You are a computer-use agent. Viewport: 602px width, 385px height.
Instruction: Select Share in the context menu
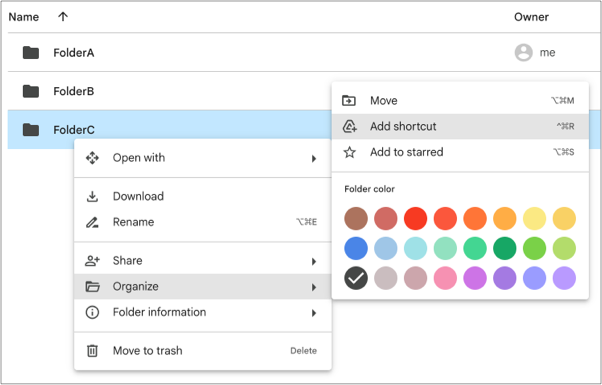click(203, 261)
